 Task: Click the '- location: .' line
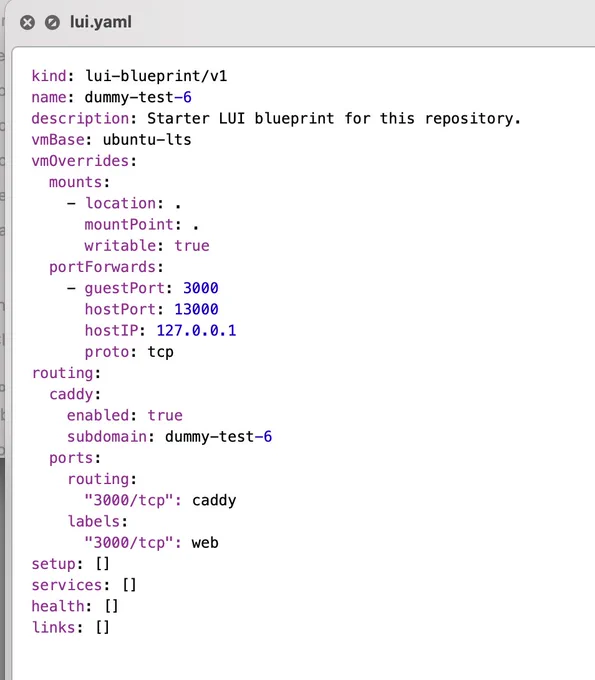click(124, 203)
